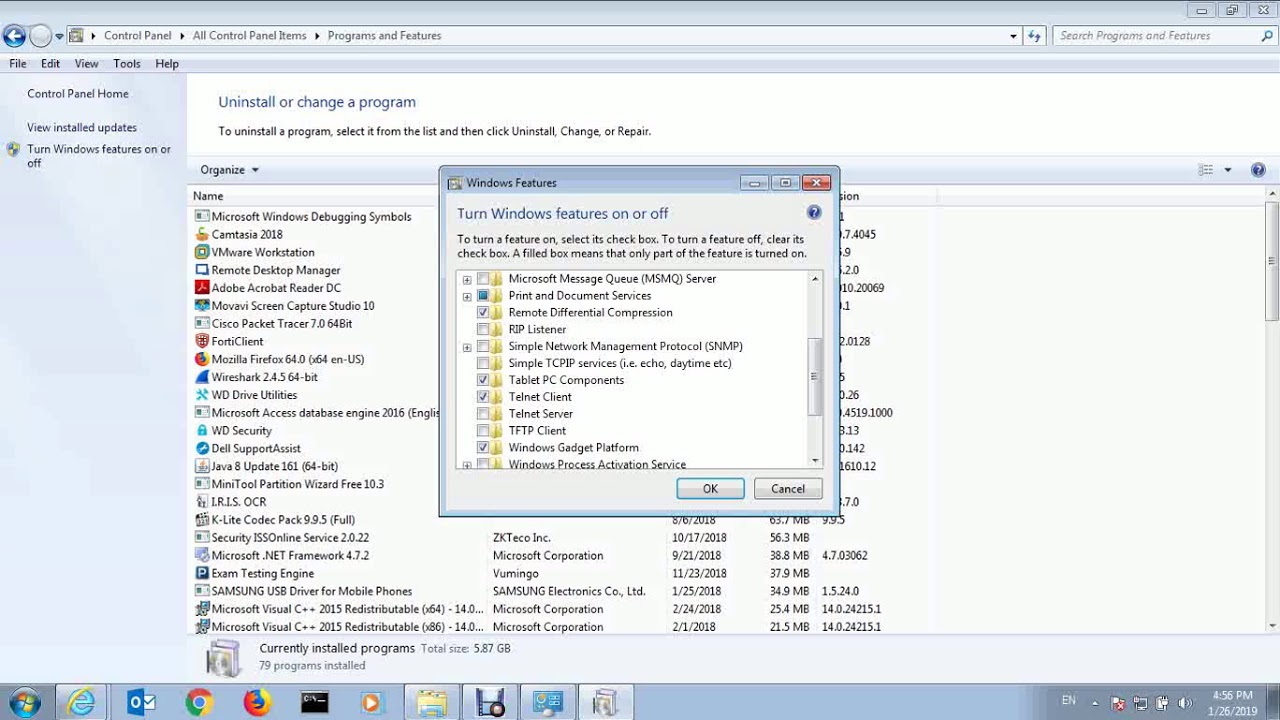The width and height of the screenshot is (1280, 720).
Task: Check Simple TCPIP services checkbox
Action: (x=484, y=363)
